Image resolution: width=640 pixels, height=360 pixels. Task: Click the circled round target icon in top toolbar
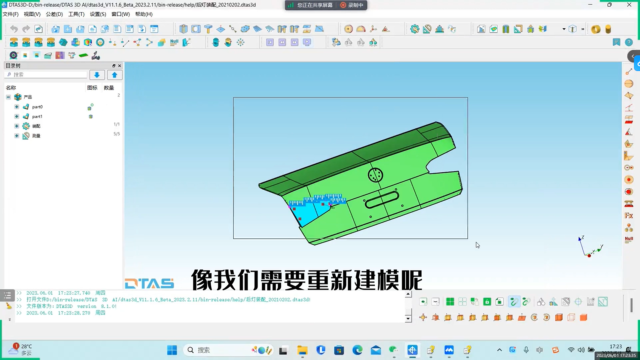(x=349, y=29)
